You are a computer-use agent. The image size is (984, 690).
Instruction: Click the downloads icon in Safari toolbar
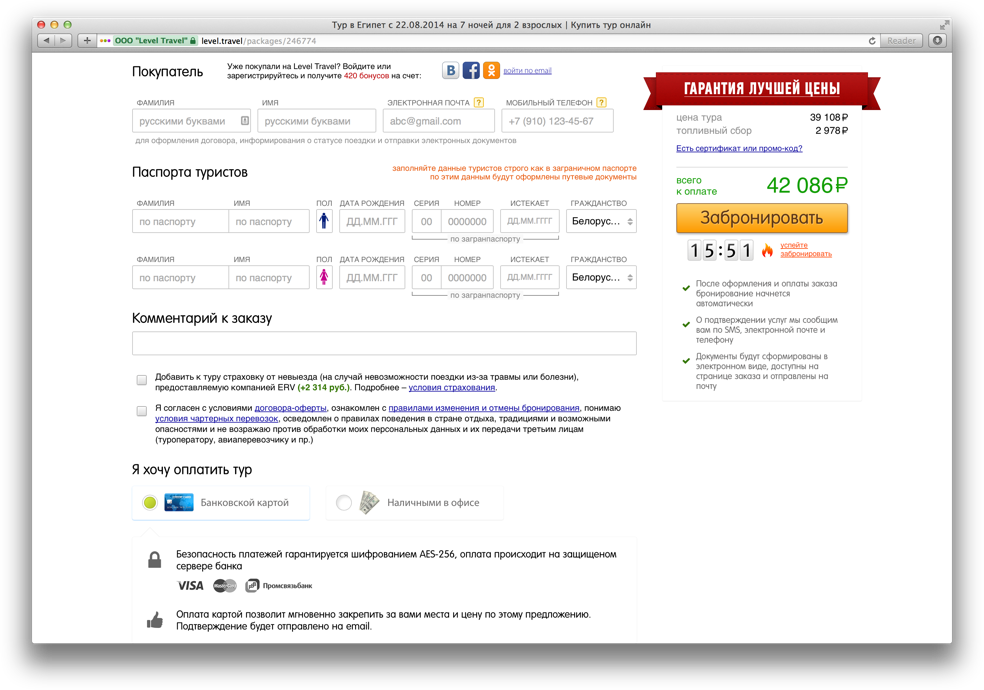click(x=938, y=41)
